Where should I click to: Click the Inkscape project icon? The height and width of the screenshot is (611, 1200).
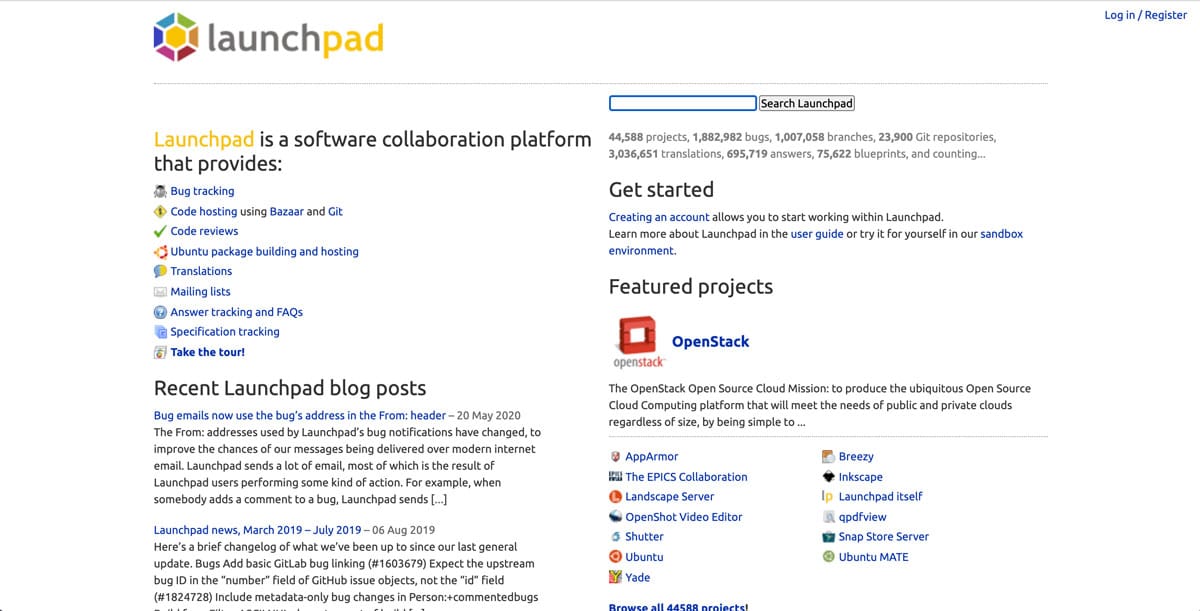(828, 477)
